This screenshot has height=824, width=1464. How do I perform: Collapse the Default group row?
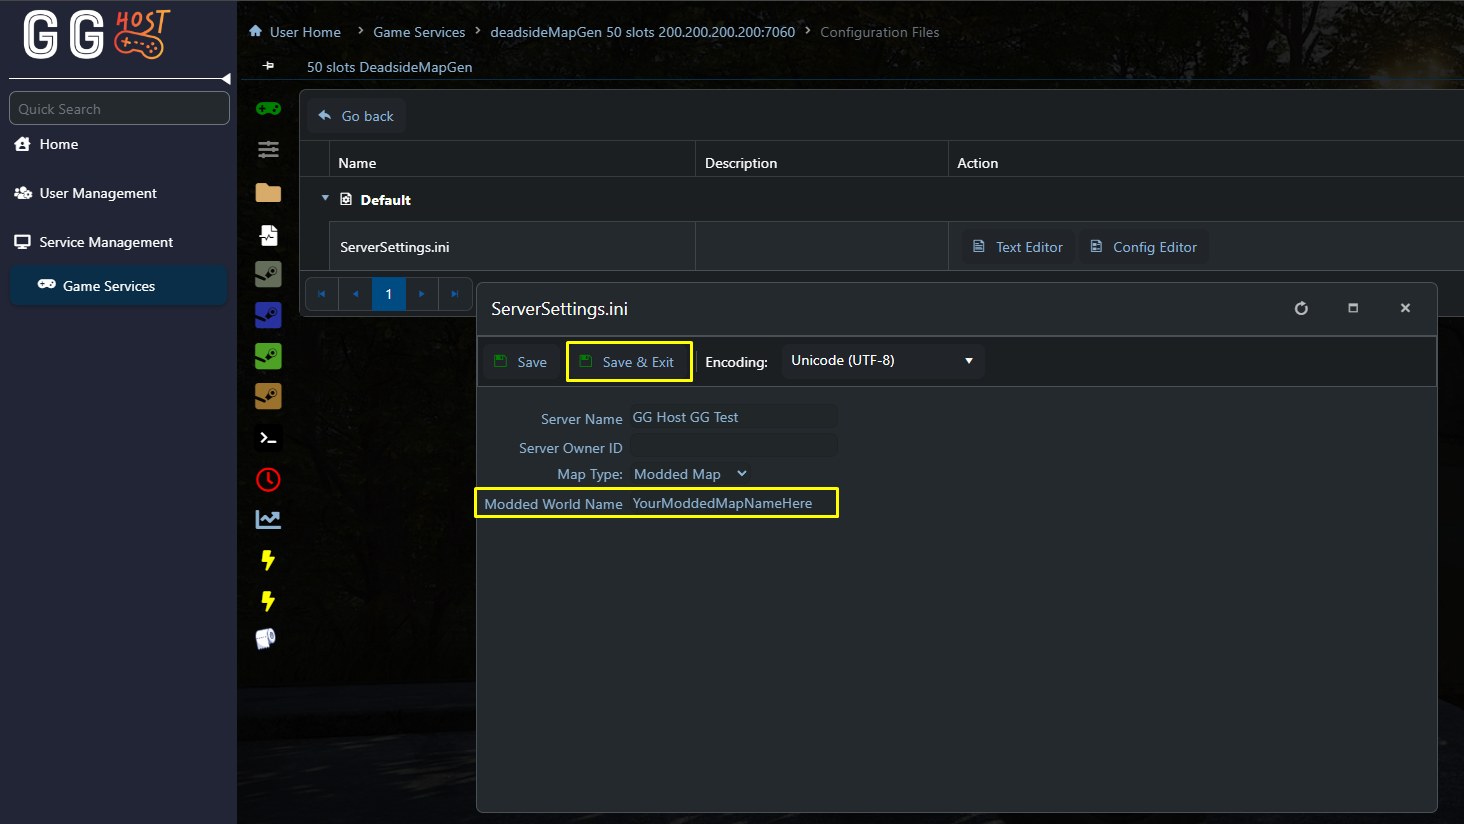[325, 199]
